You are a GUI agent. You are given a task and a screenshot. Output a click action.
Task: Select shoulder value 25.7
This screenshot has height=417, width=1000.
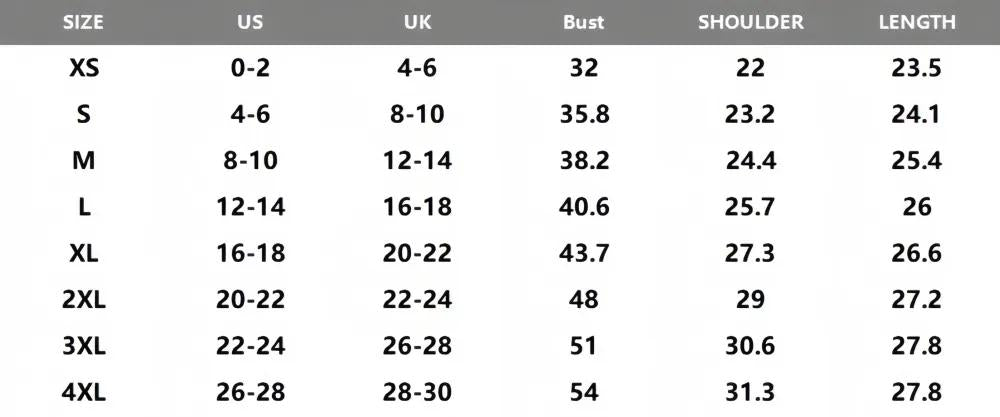point(750,207)
